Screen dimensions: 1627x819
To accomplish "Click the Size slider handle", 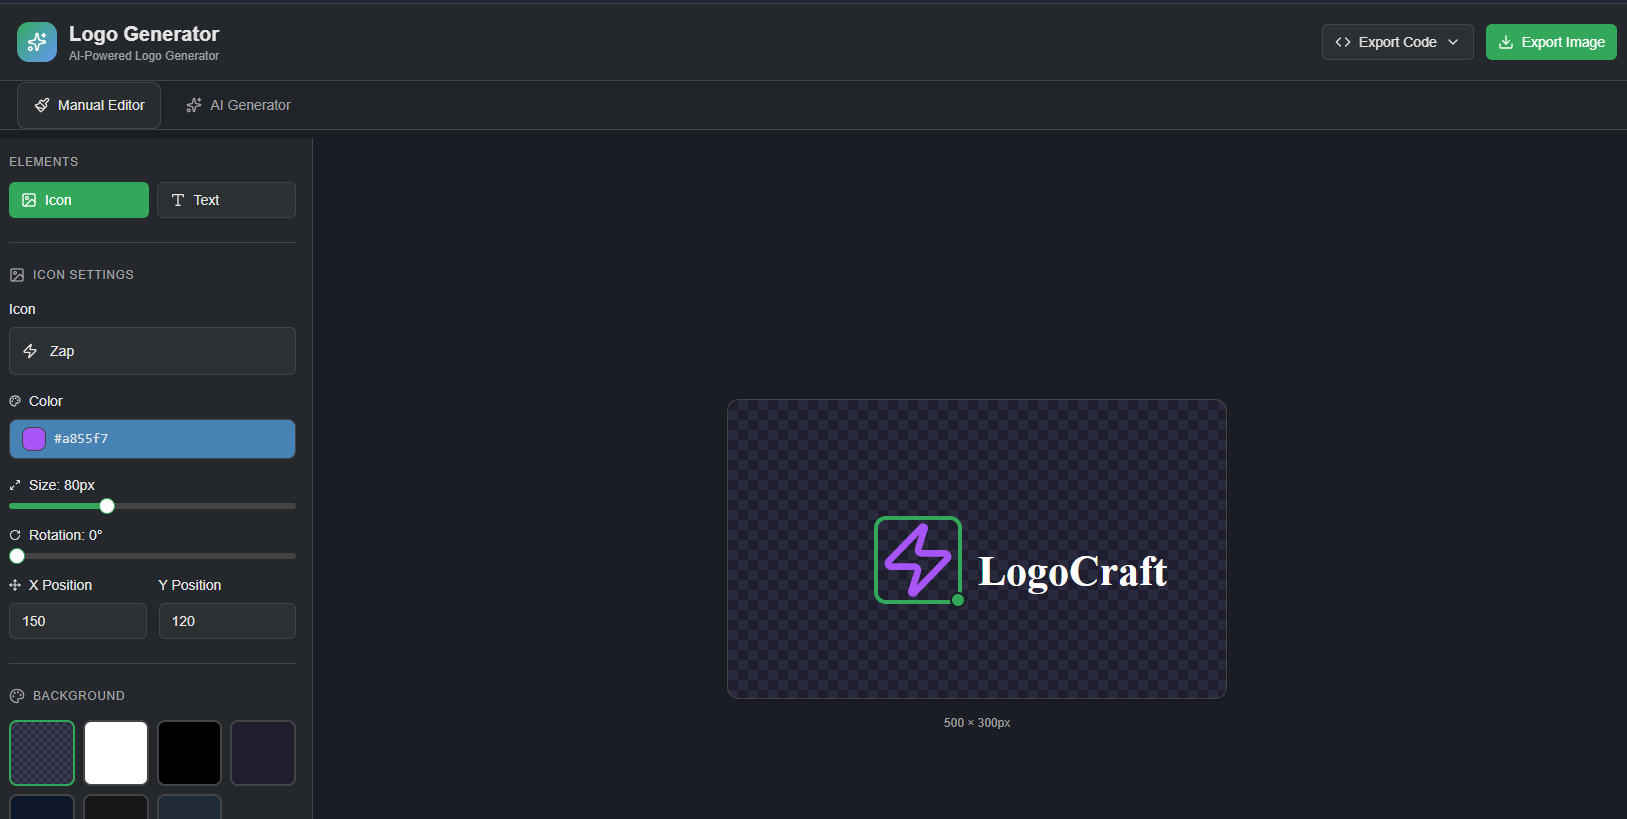I will point(107,506).
